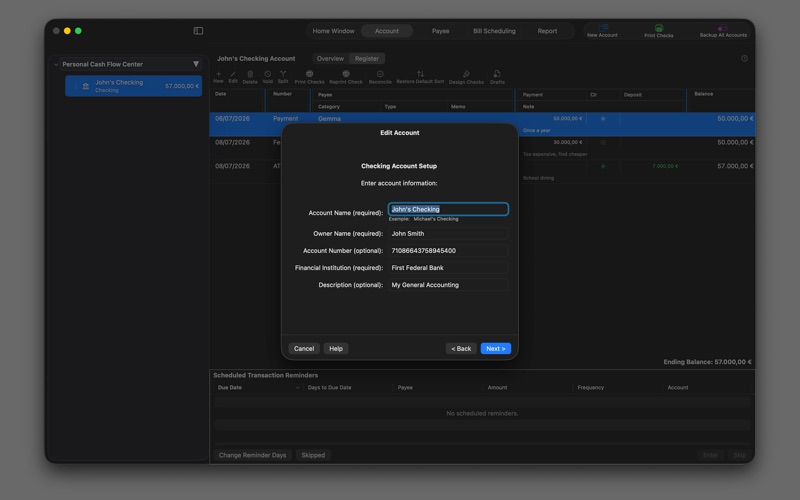Click the Next > button

(x=495, y=348)
